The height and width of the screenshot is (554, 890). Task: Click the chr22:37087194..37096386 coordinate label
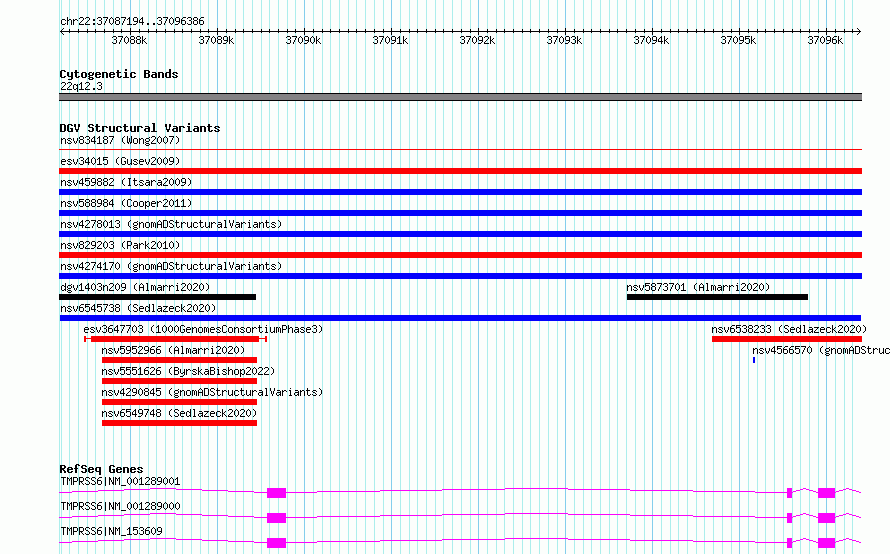[x=132, y=21]
